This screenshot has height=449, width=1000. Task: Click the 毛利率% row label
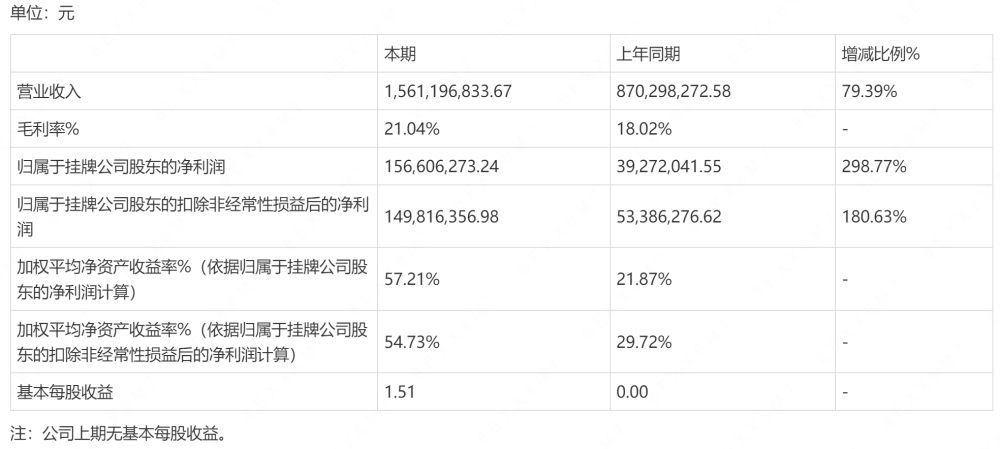[x=46, y=129]
